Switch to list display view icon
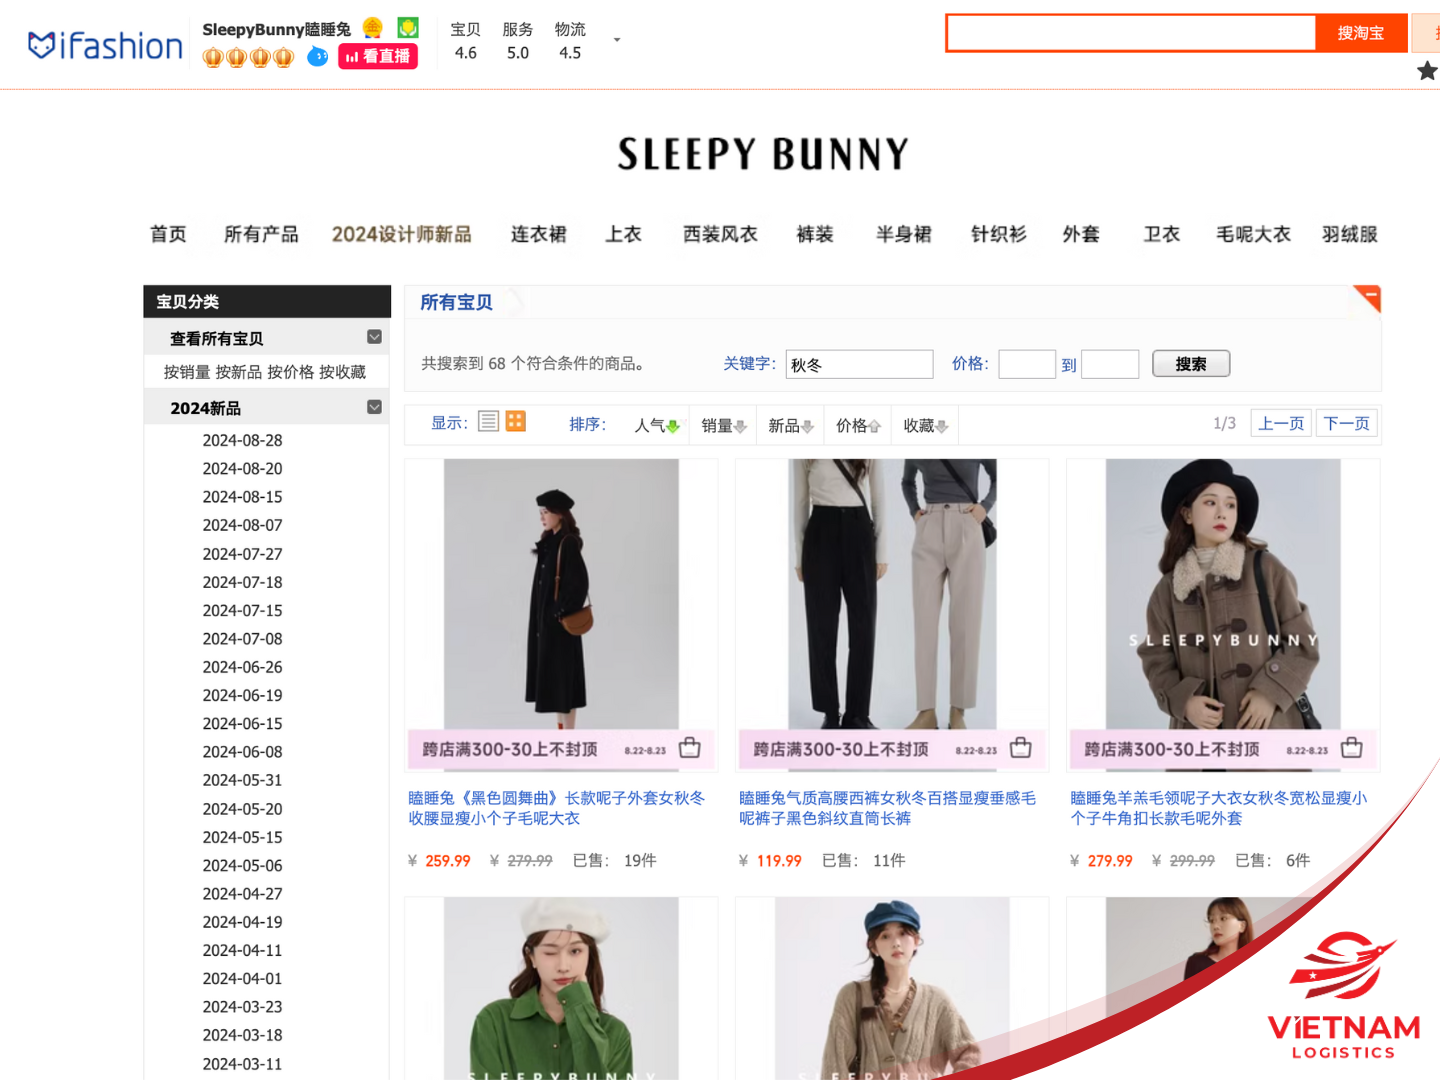The image size is (1440, 1080). pos(488,421)
